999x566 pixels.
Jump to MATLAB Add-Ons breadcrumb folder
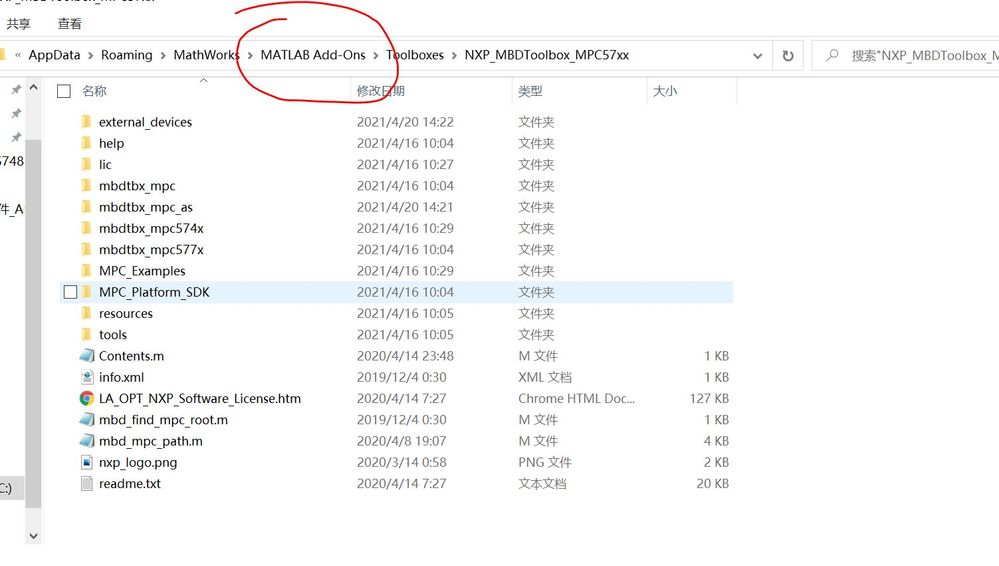pyautogui.click(x=313, y=55)
